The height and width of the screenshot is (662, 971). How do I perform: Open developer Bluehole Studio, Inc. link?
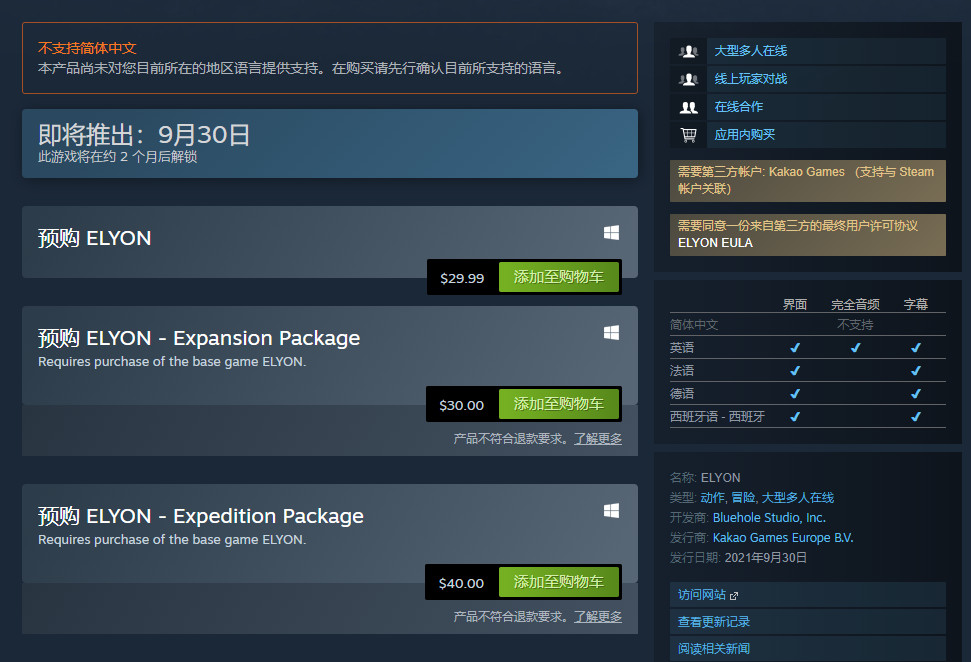(769, 518)
